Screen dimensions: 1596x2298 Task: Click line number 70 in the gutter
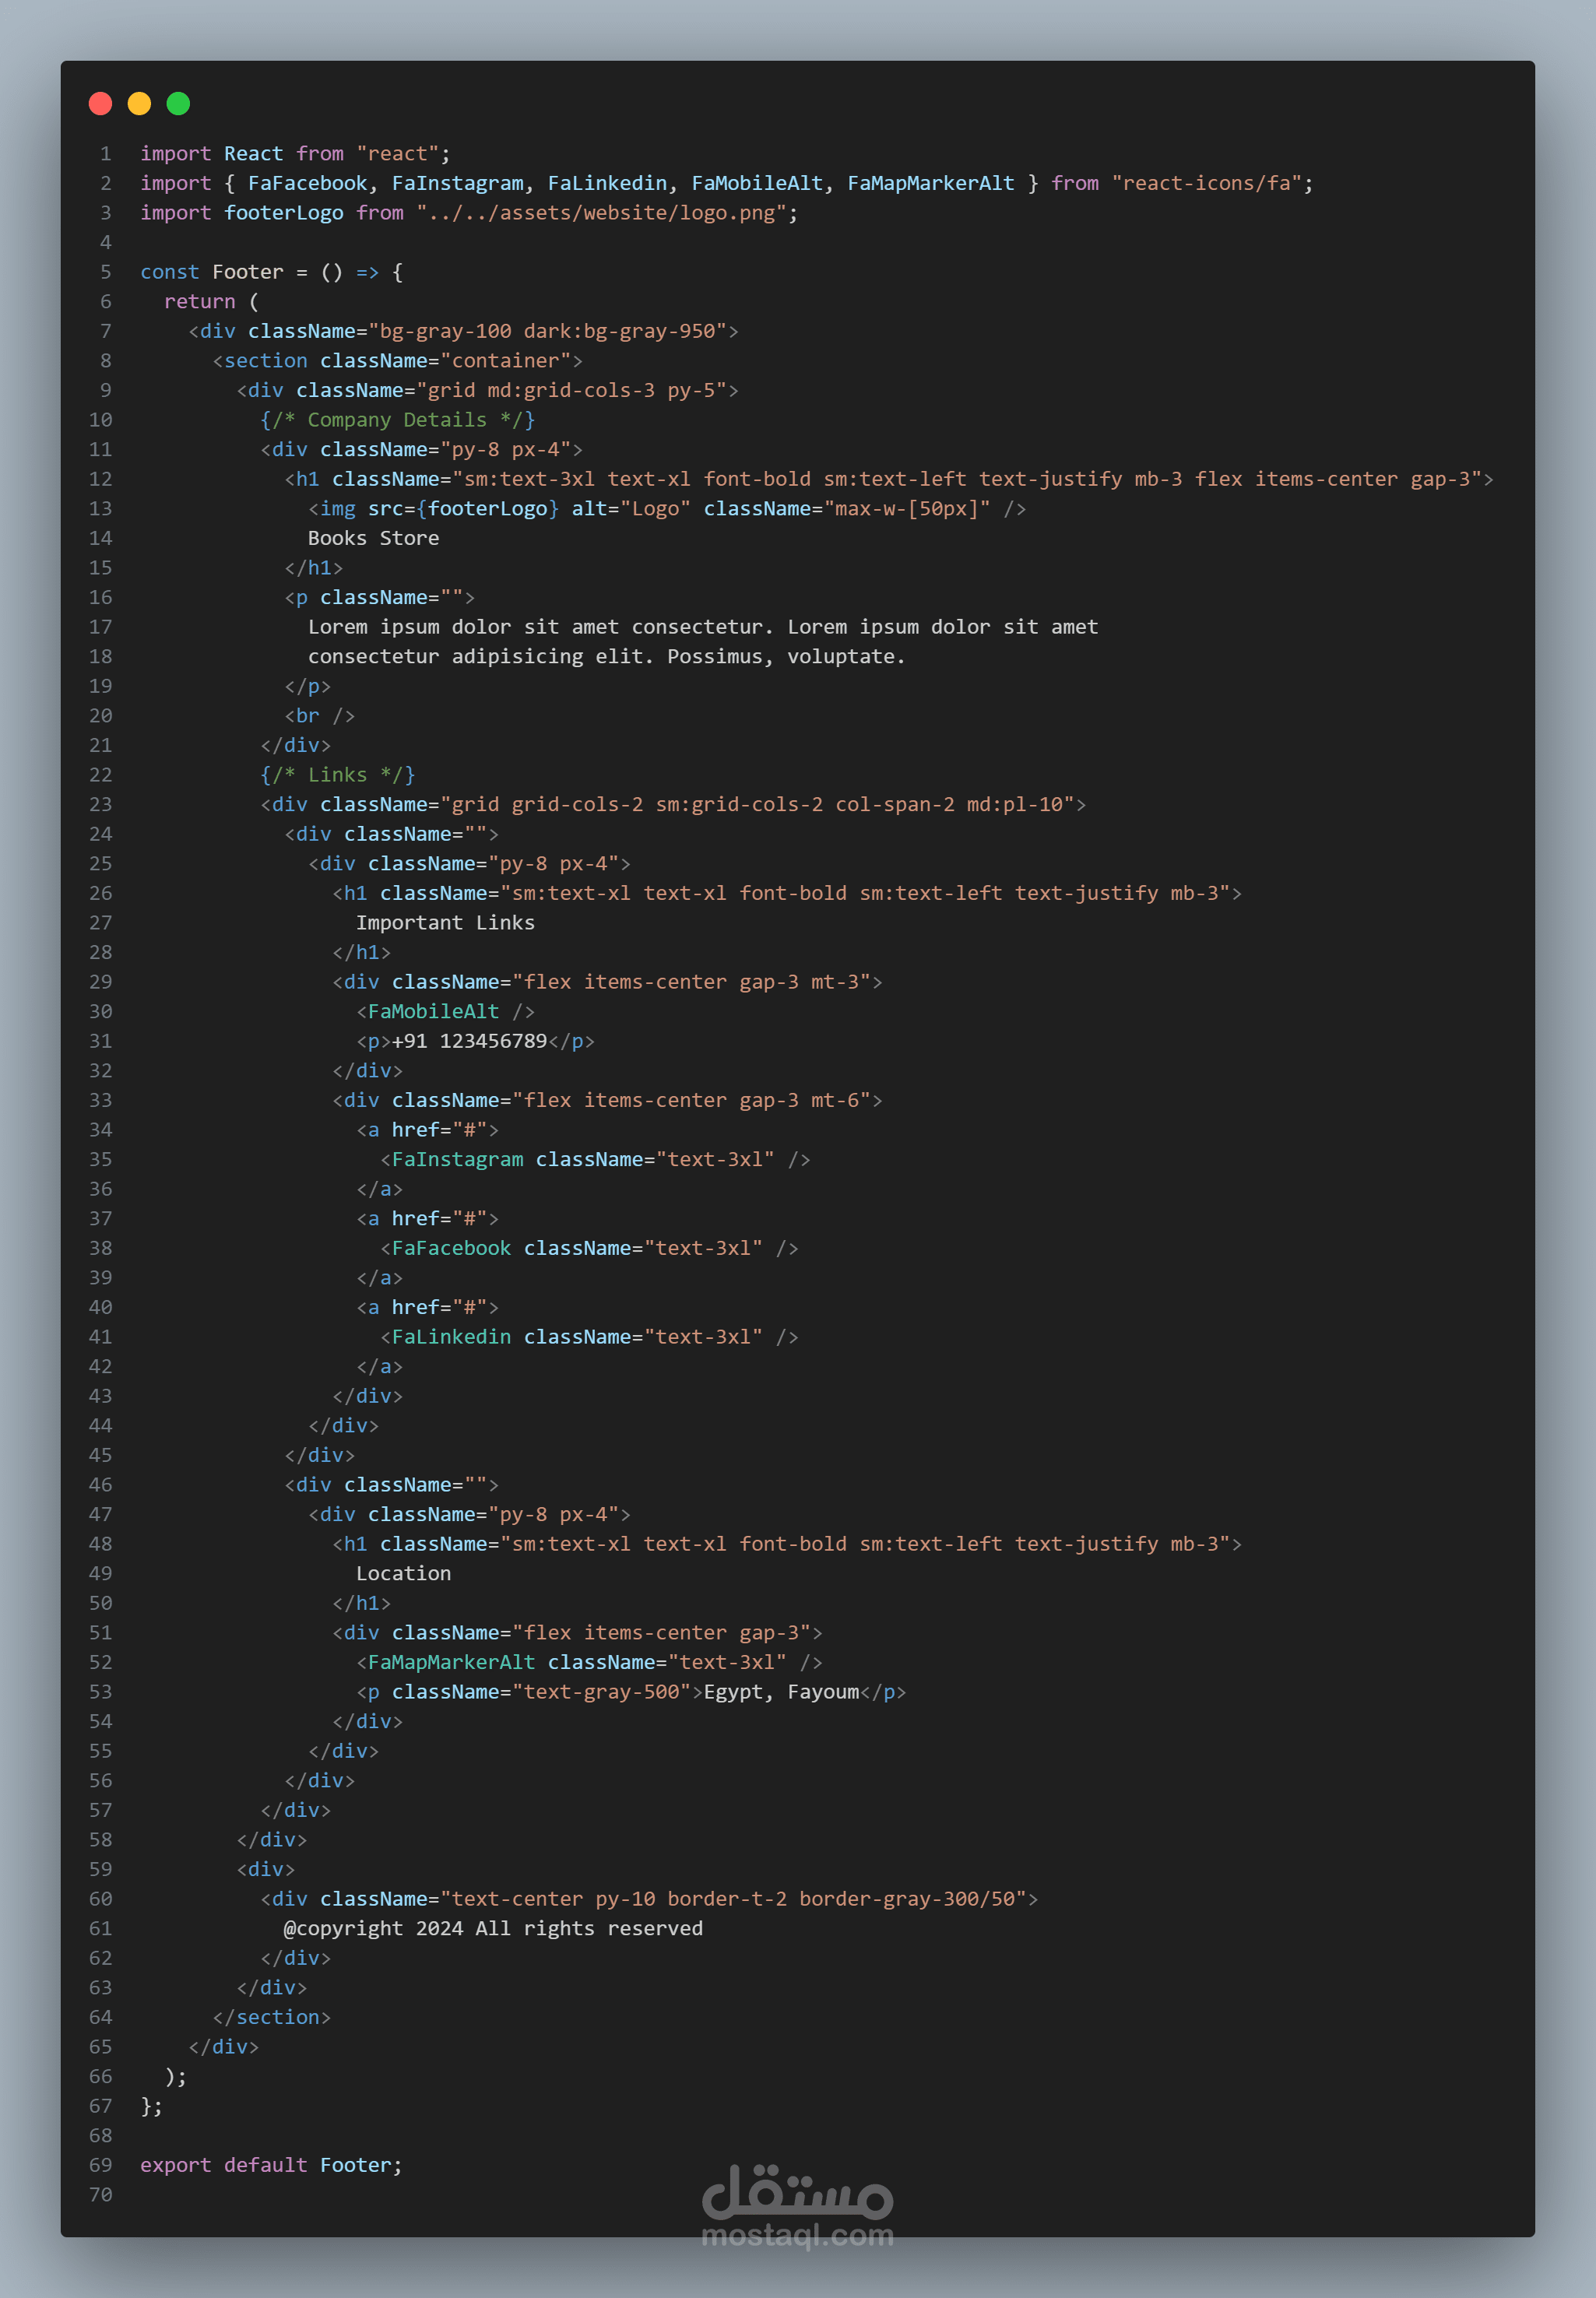click(x=101, y=2194)
